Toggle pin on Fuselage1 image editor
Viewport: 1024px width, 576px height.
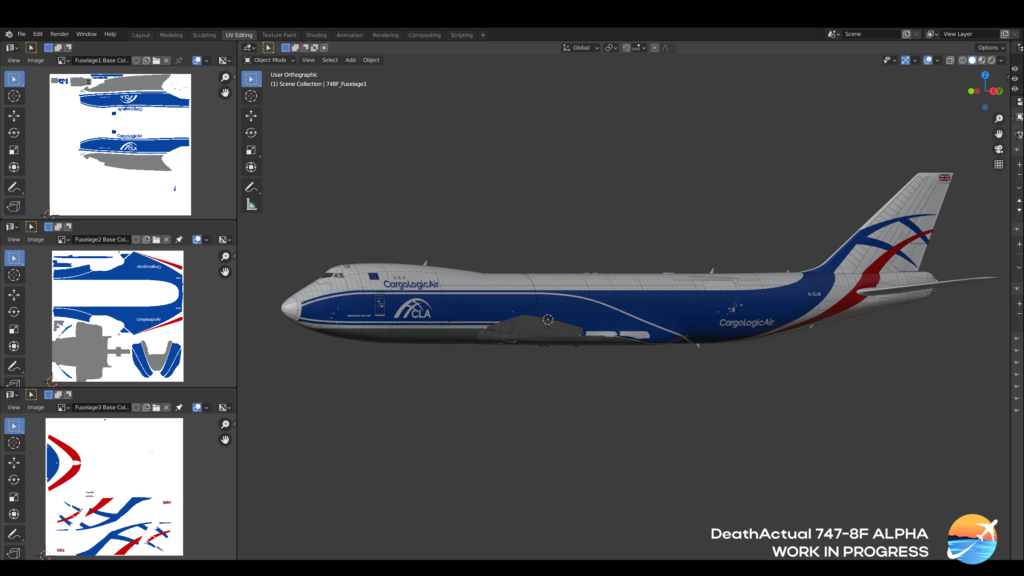pos(179,60)
